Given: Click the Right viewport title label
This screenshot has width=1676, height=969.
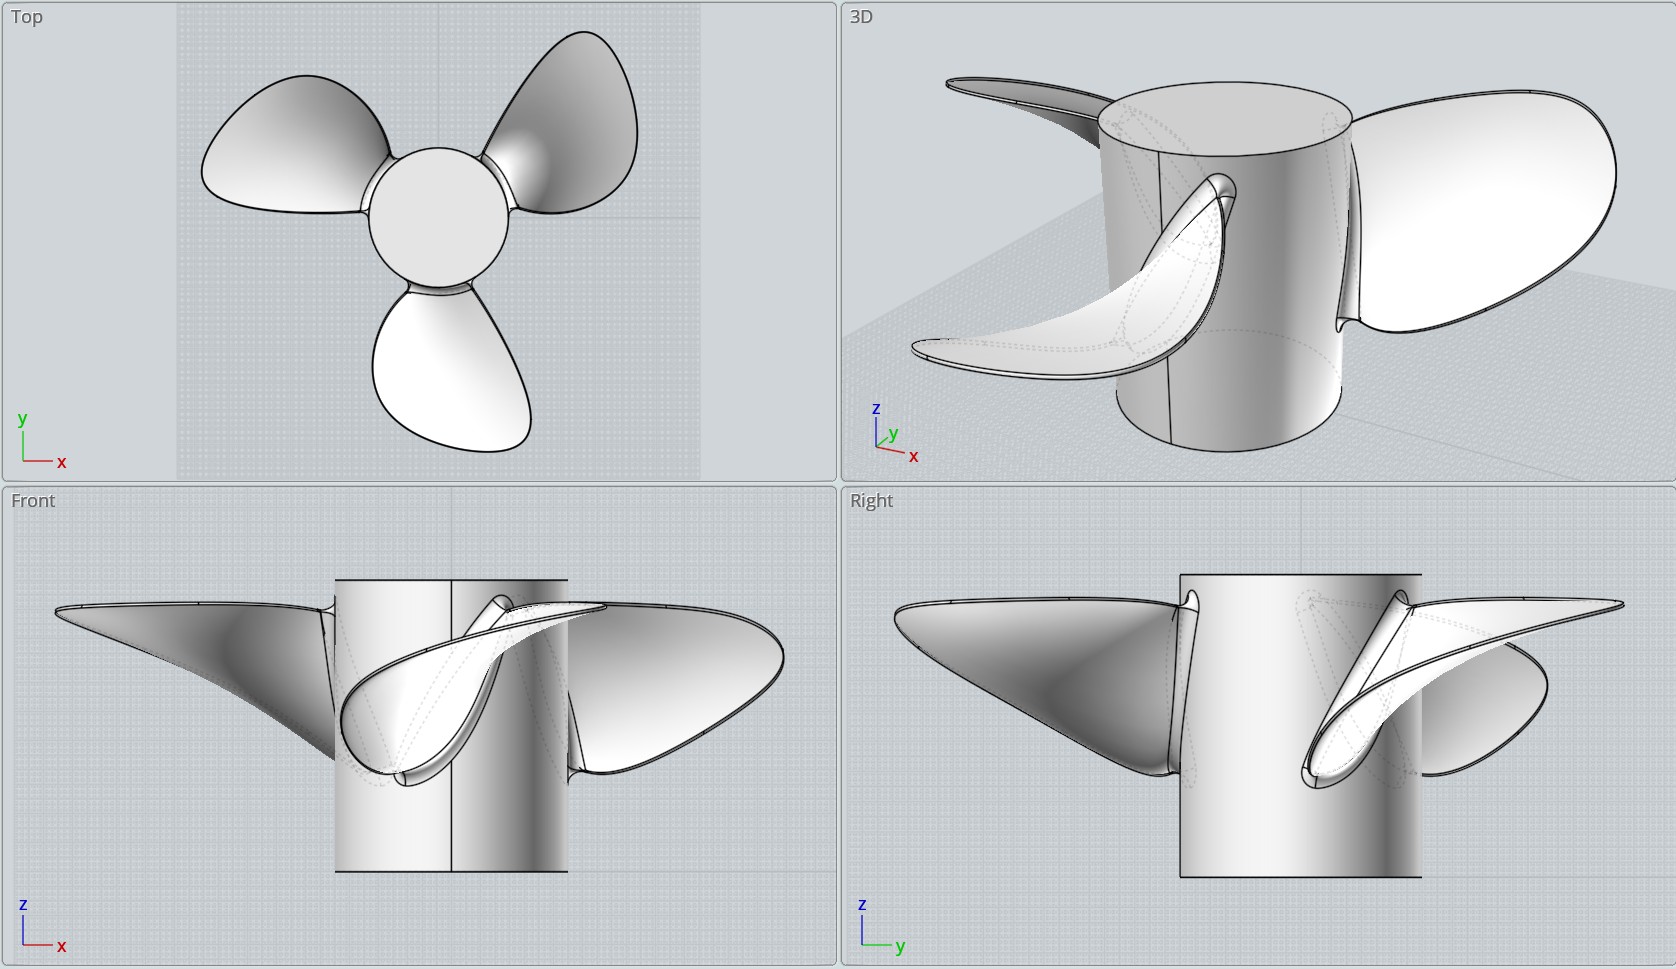Looking at the screenshot, I should (871, 501).
